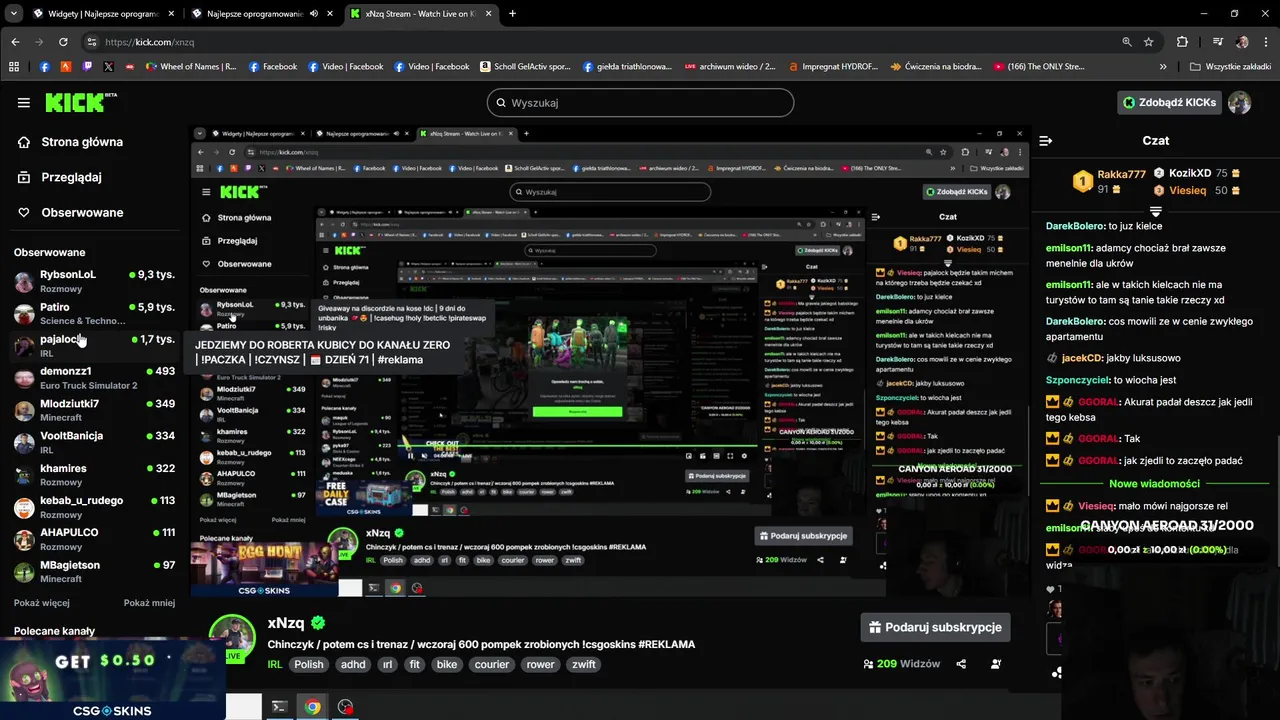
Task: Click the Wyszukaj search field
Action: 640,102
